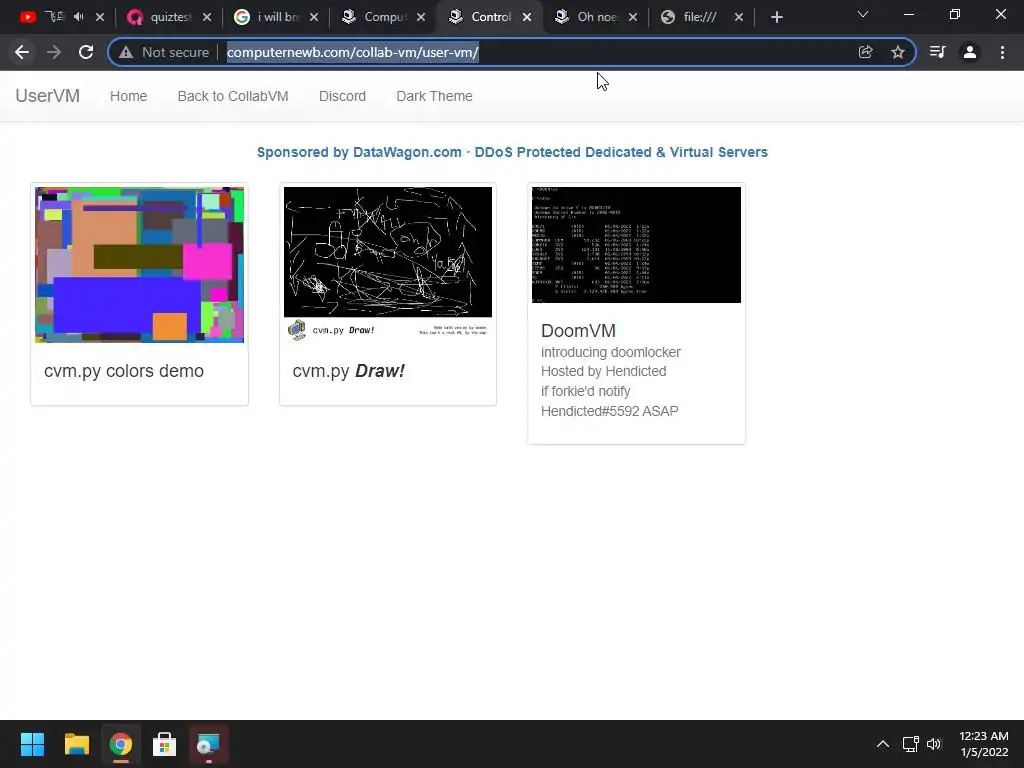Open the DoomVM console thumbnail
Viewport: 1024px width, 768px height.
click(x=636, y=245)
